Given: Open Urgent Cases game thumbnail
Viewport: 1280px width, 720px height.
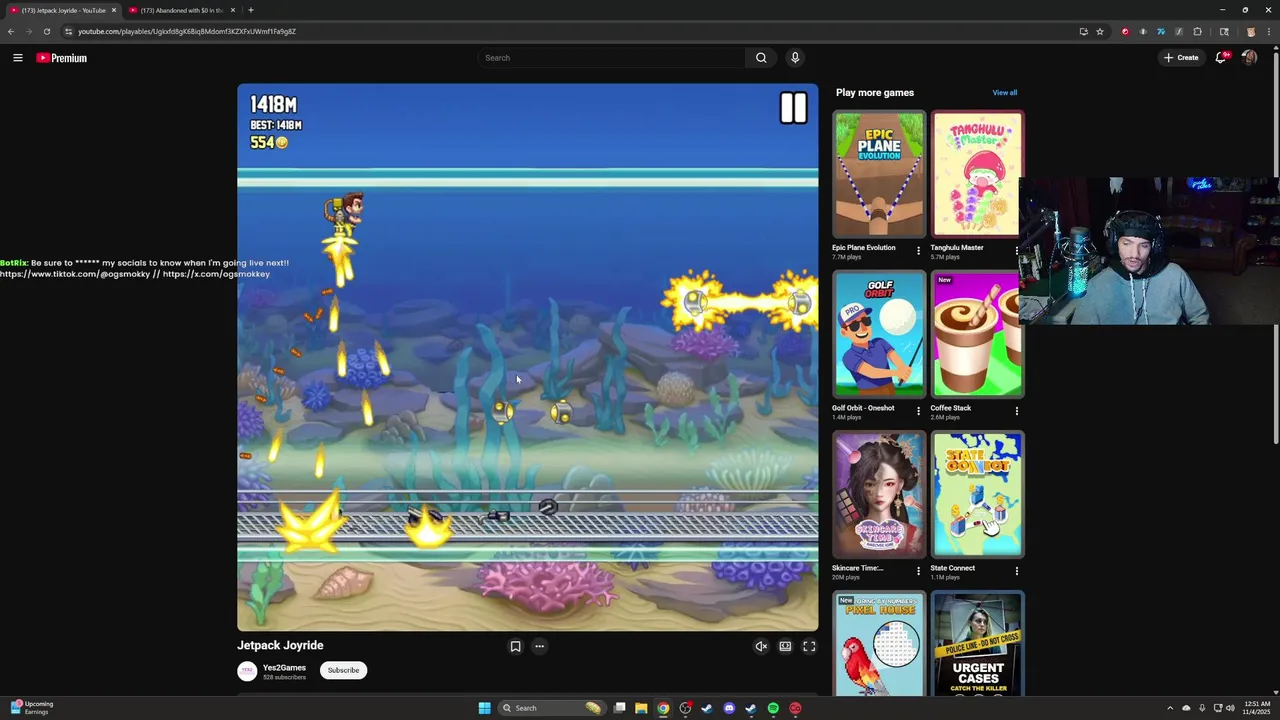Looking at the screenshot, I should point(977,644).
